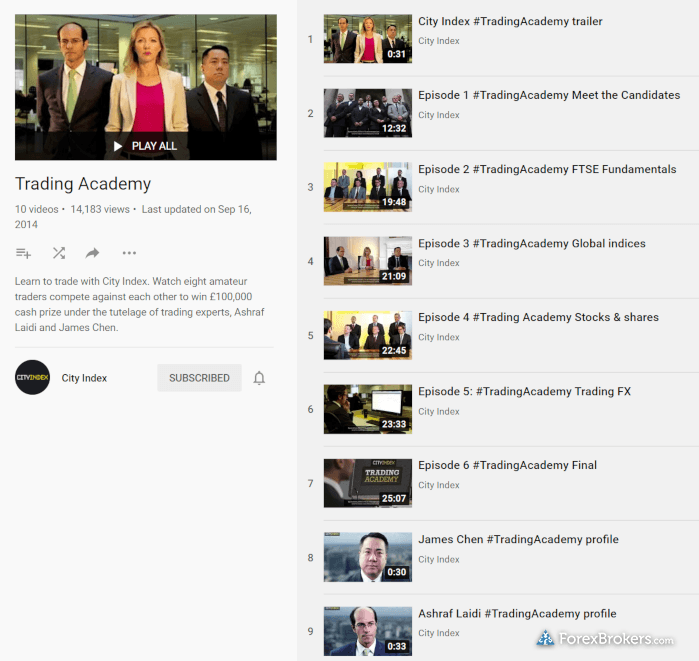
Task: Open the Trading Academy playlist cover thumbnail
Action: [x=146, y=87]
